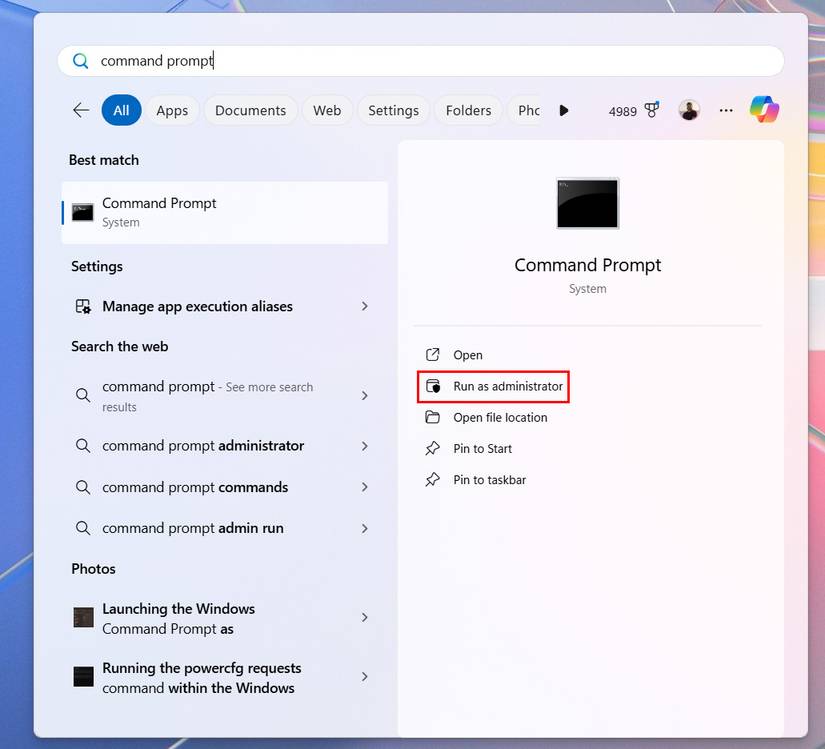Image resolution: width=825 pixels, height=749 pixels.
Task: Pin Command Prompt to Start
Action: coord(480,448)
